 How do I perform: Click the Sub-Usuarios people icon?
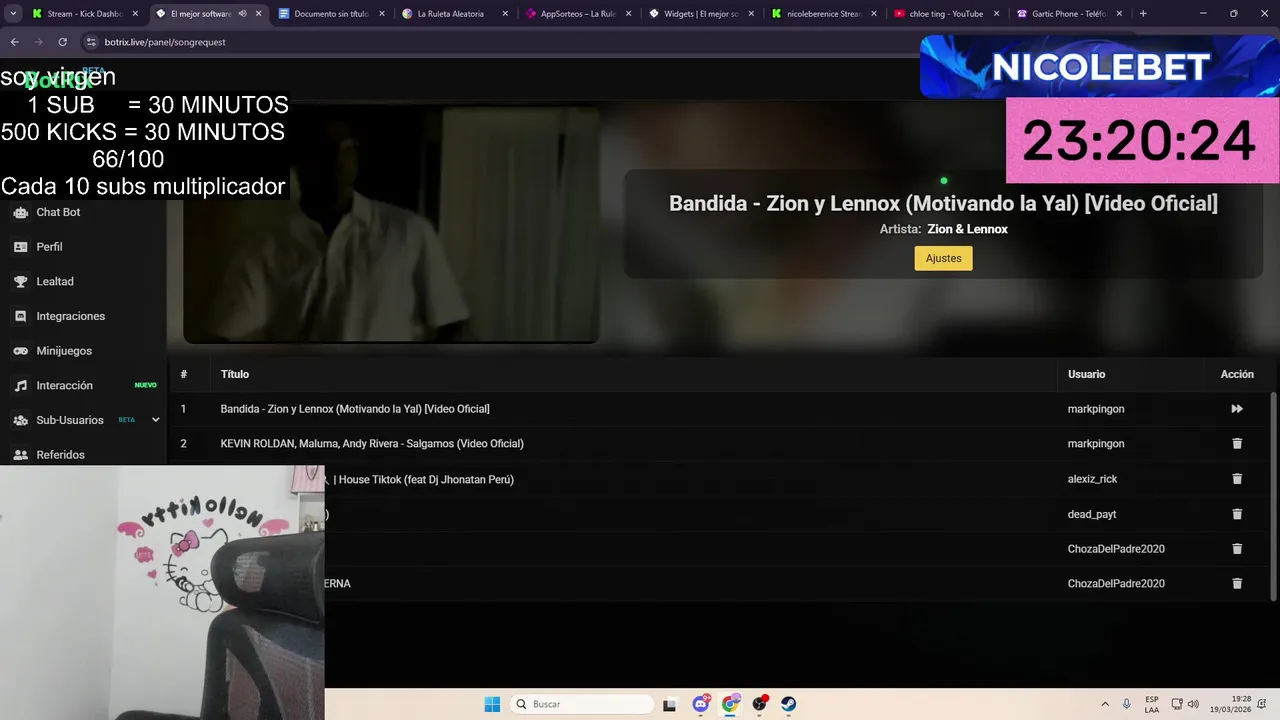pyautogui.click(x=20, y=420)
